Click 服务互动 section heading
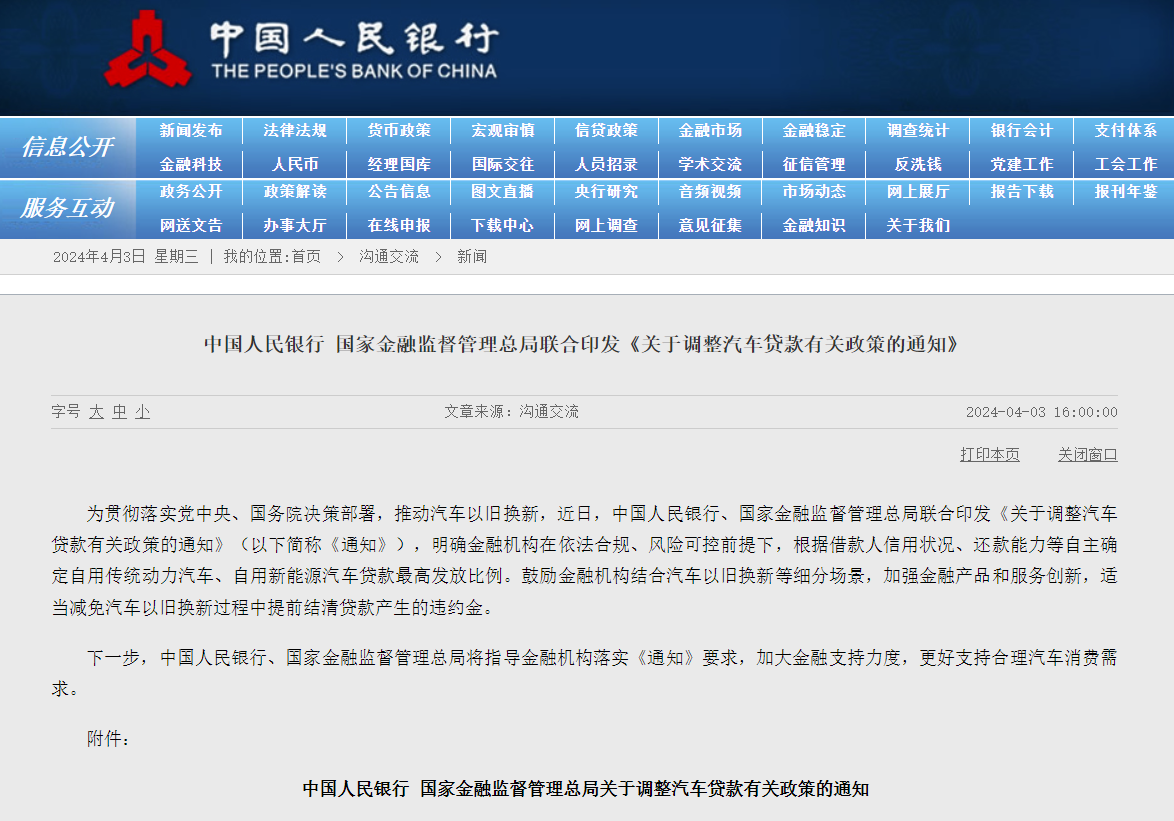 pos(67,208)
